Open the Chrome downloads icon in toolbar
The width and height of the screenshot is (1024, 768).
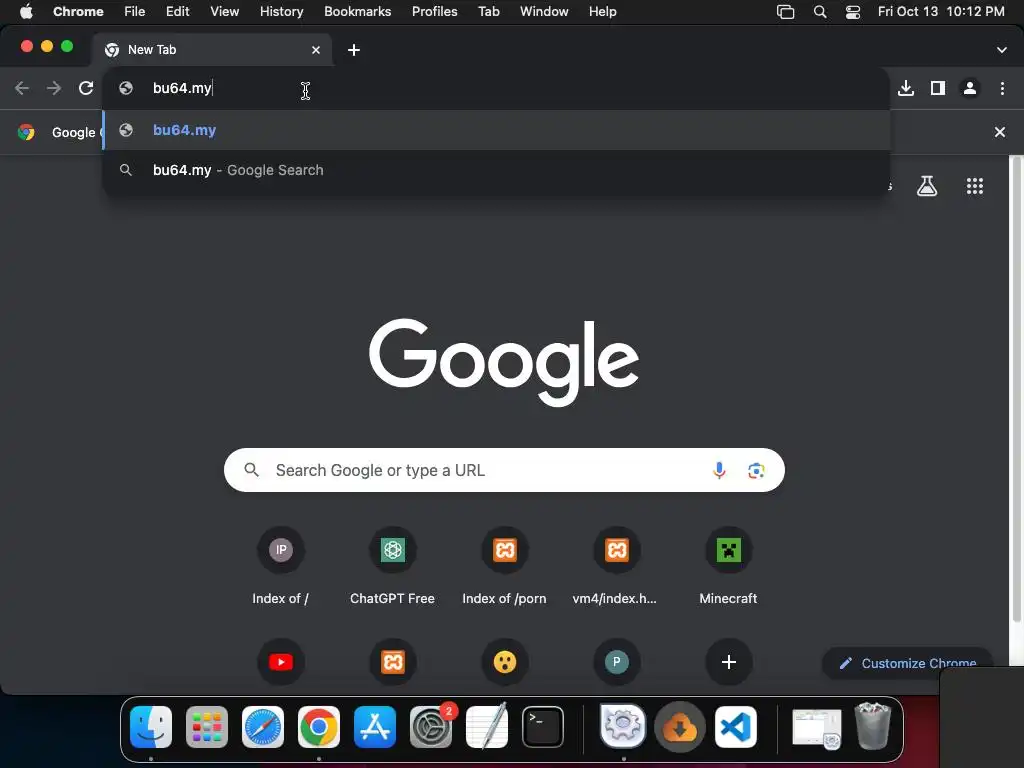click(906, 88)
